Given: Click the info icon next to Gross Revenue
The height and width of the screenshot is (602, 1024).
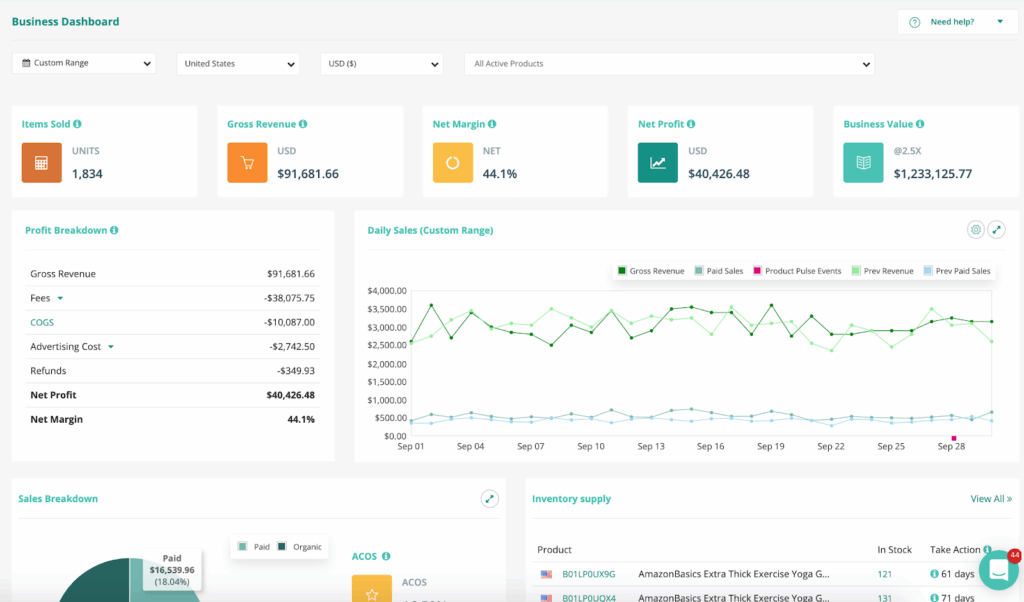Looking at the screenshot, I should pos(303,124).
